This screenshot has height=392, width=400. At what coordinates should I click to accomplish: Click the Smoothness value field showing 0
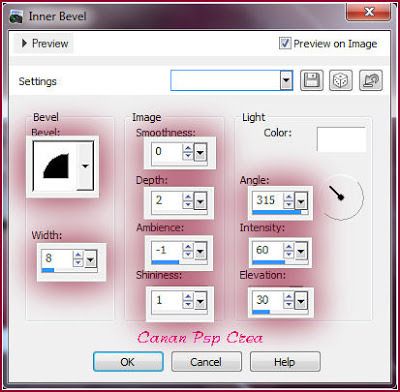[x=167, y=152]
